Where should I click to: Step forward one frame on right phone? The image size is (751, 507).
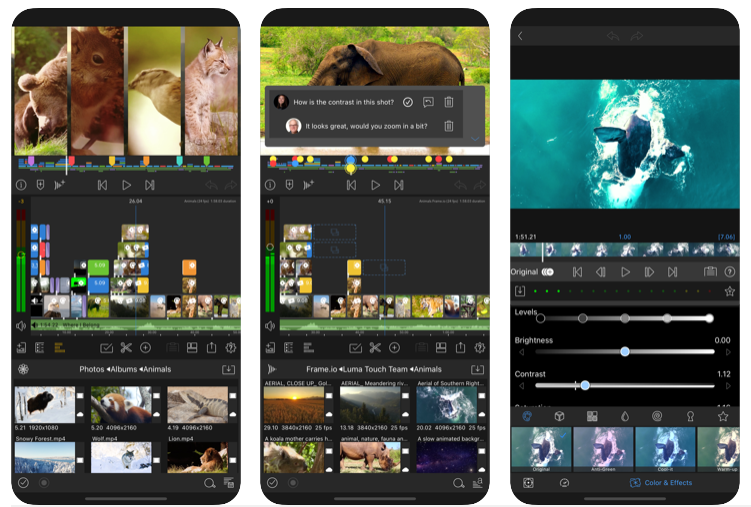point(649,272)
